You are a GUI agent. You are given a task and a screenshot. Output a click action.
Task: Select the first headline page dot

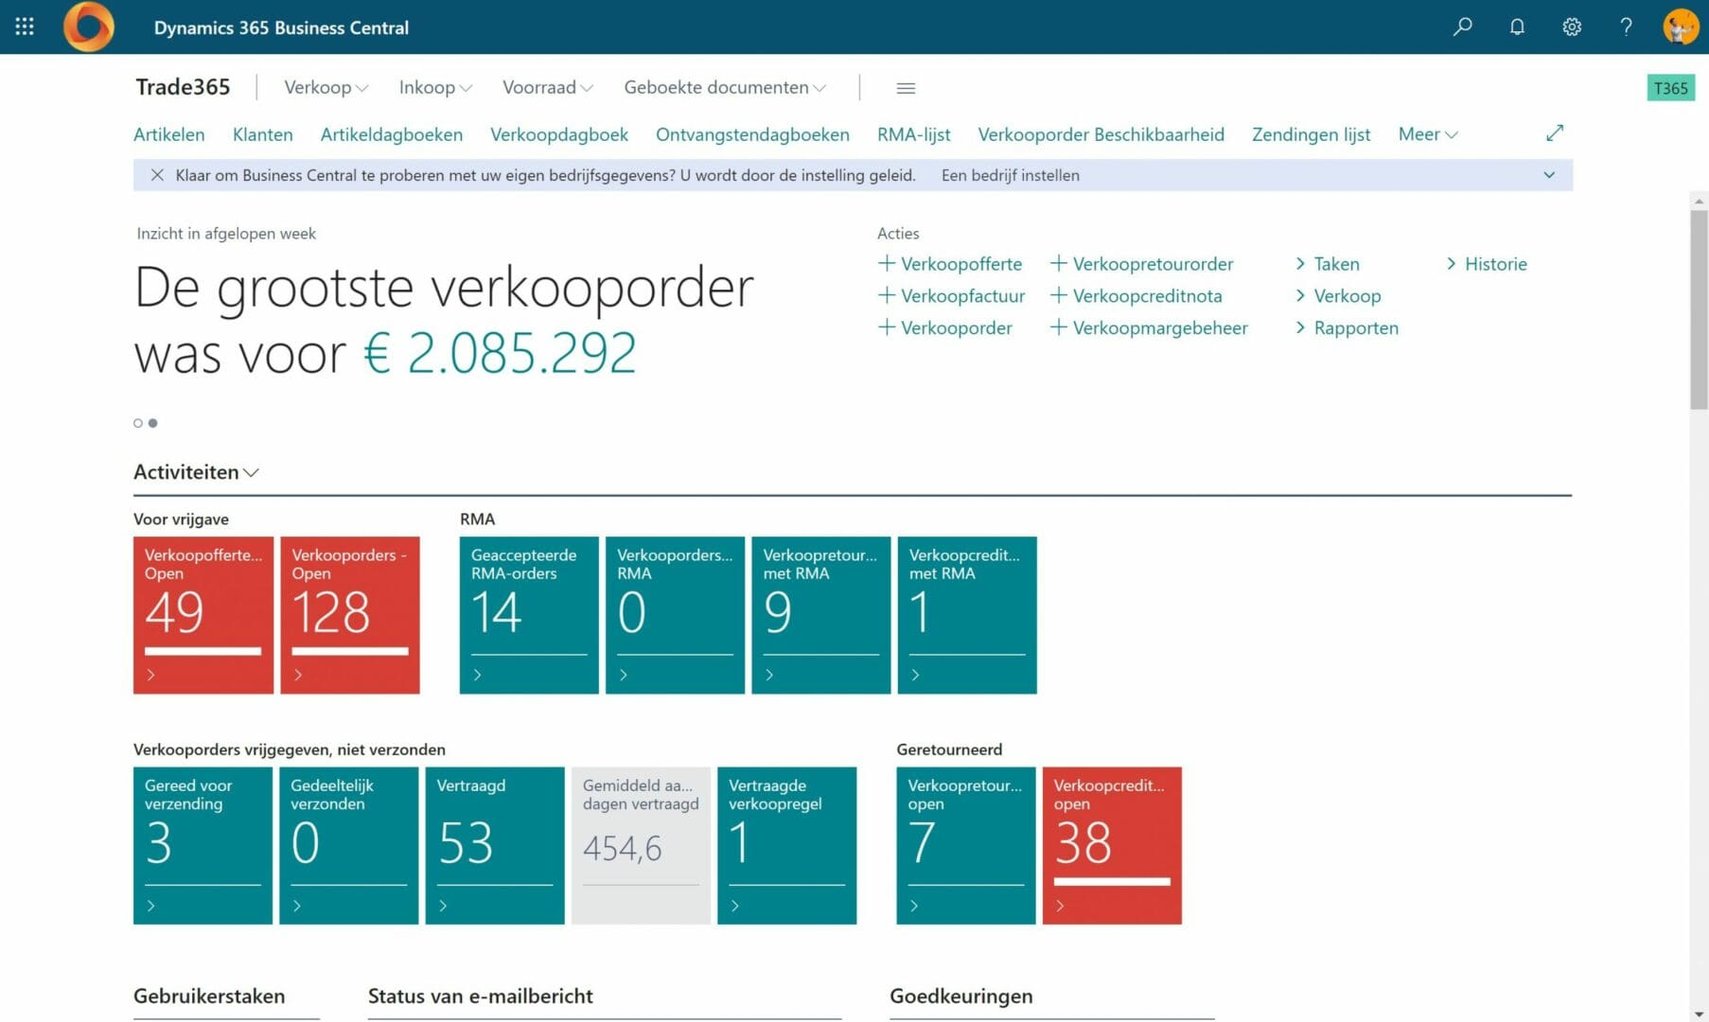(138, 423)
